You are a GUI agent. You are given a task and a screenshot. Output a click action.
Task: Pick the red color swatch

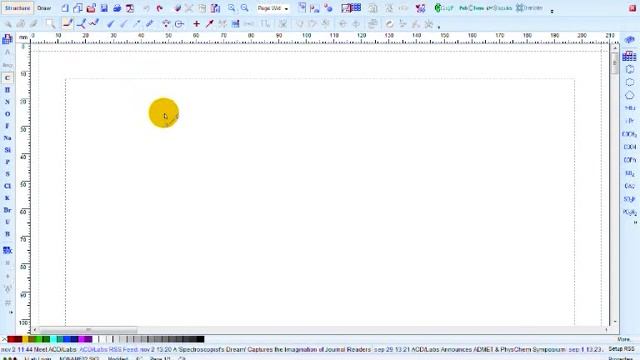[10, 339]
